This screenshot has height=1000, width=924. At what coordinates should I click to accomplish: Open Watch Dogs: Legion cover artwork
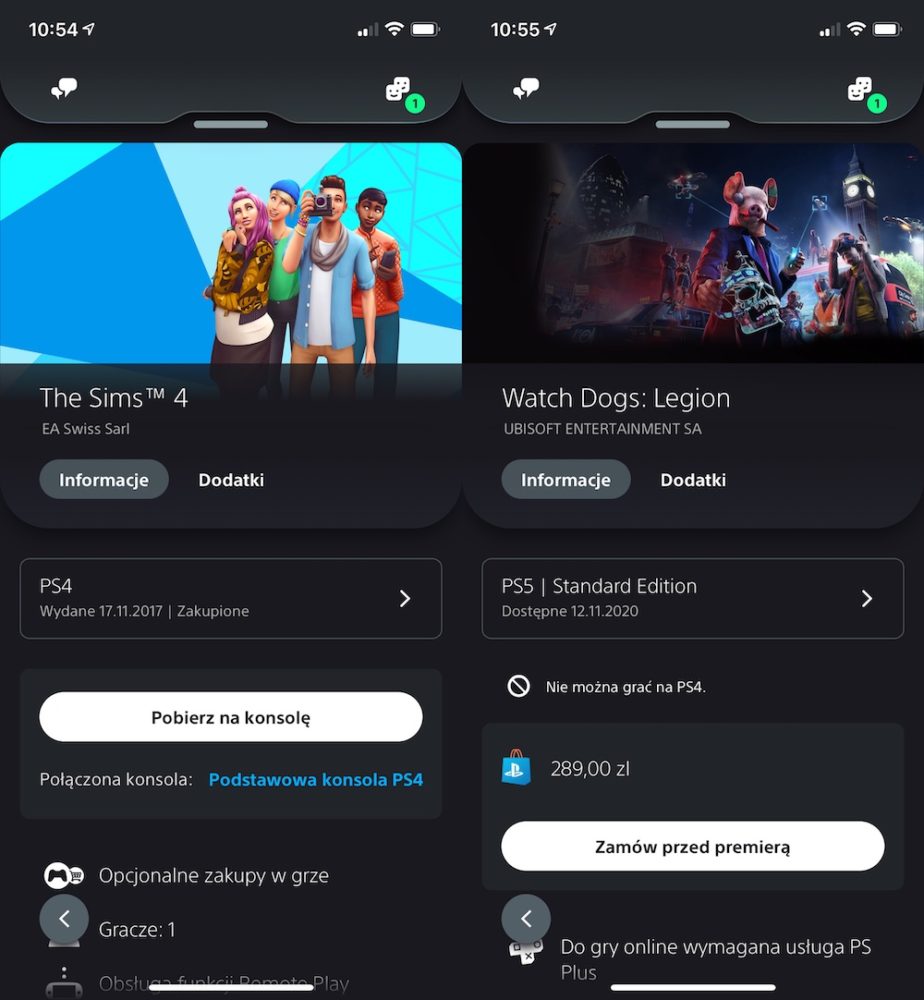coord(693,253)
